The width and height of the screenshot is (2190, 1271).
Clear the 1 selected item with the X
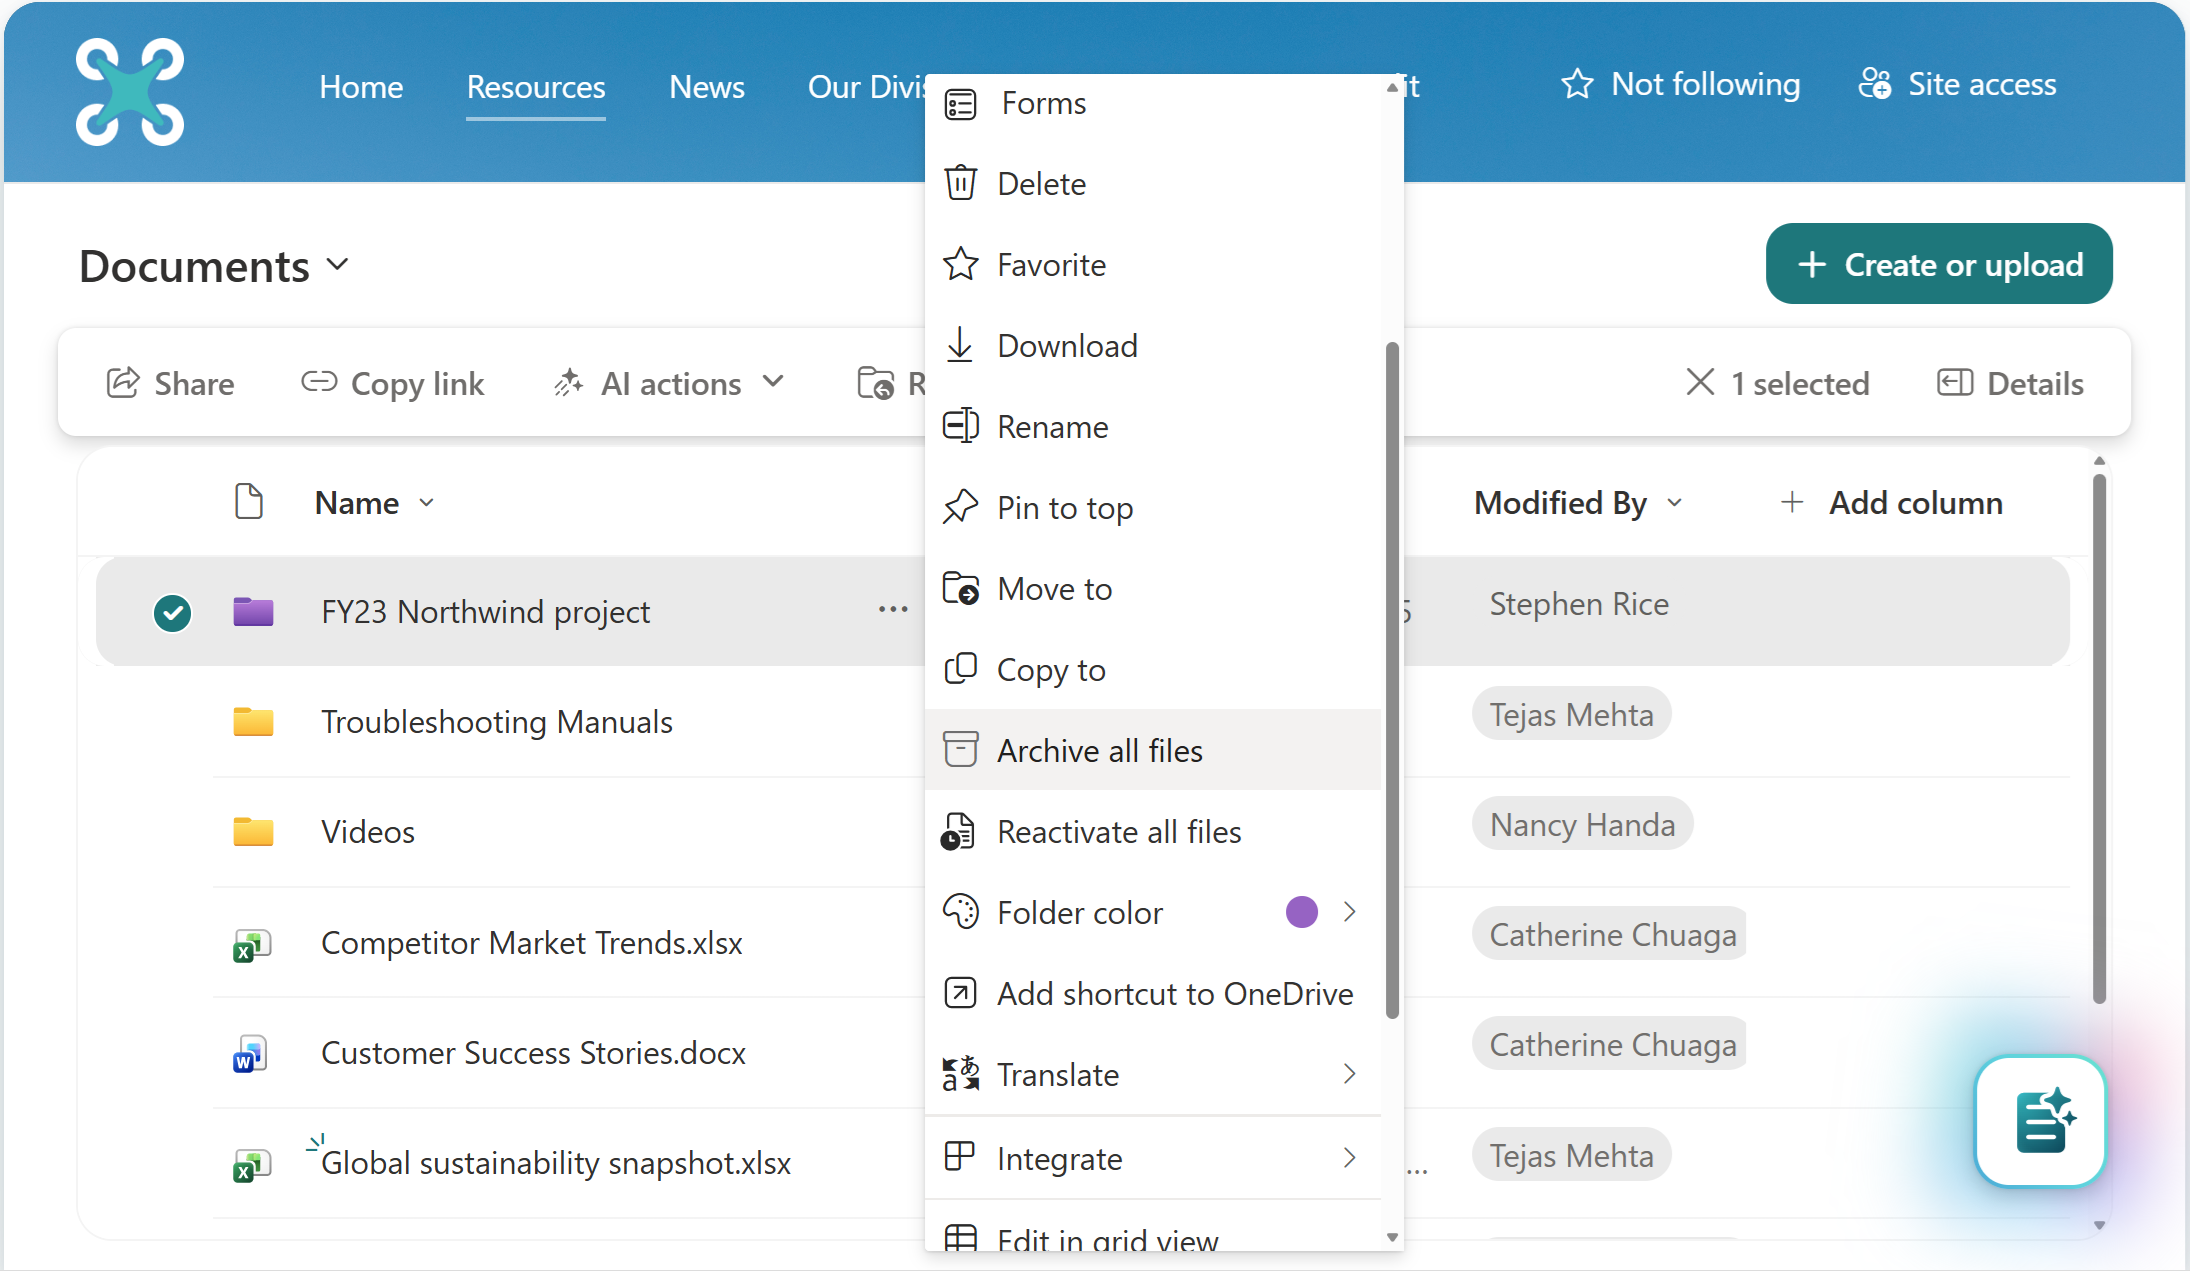point(1699,383)
